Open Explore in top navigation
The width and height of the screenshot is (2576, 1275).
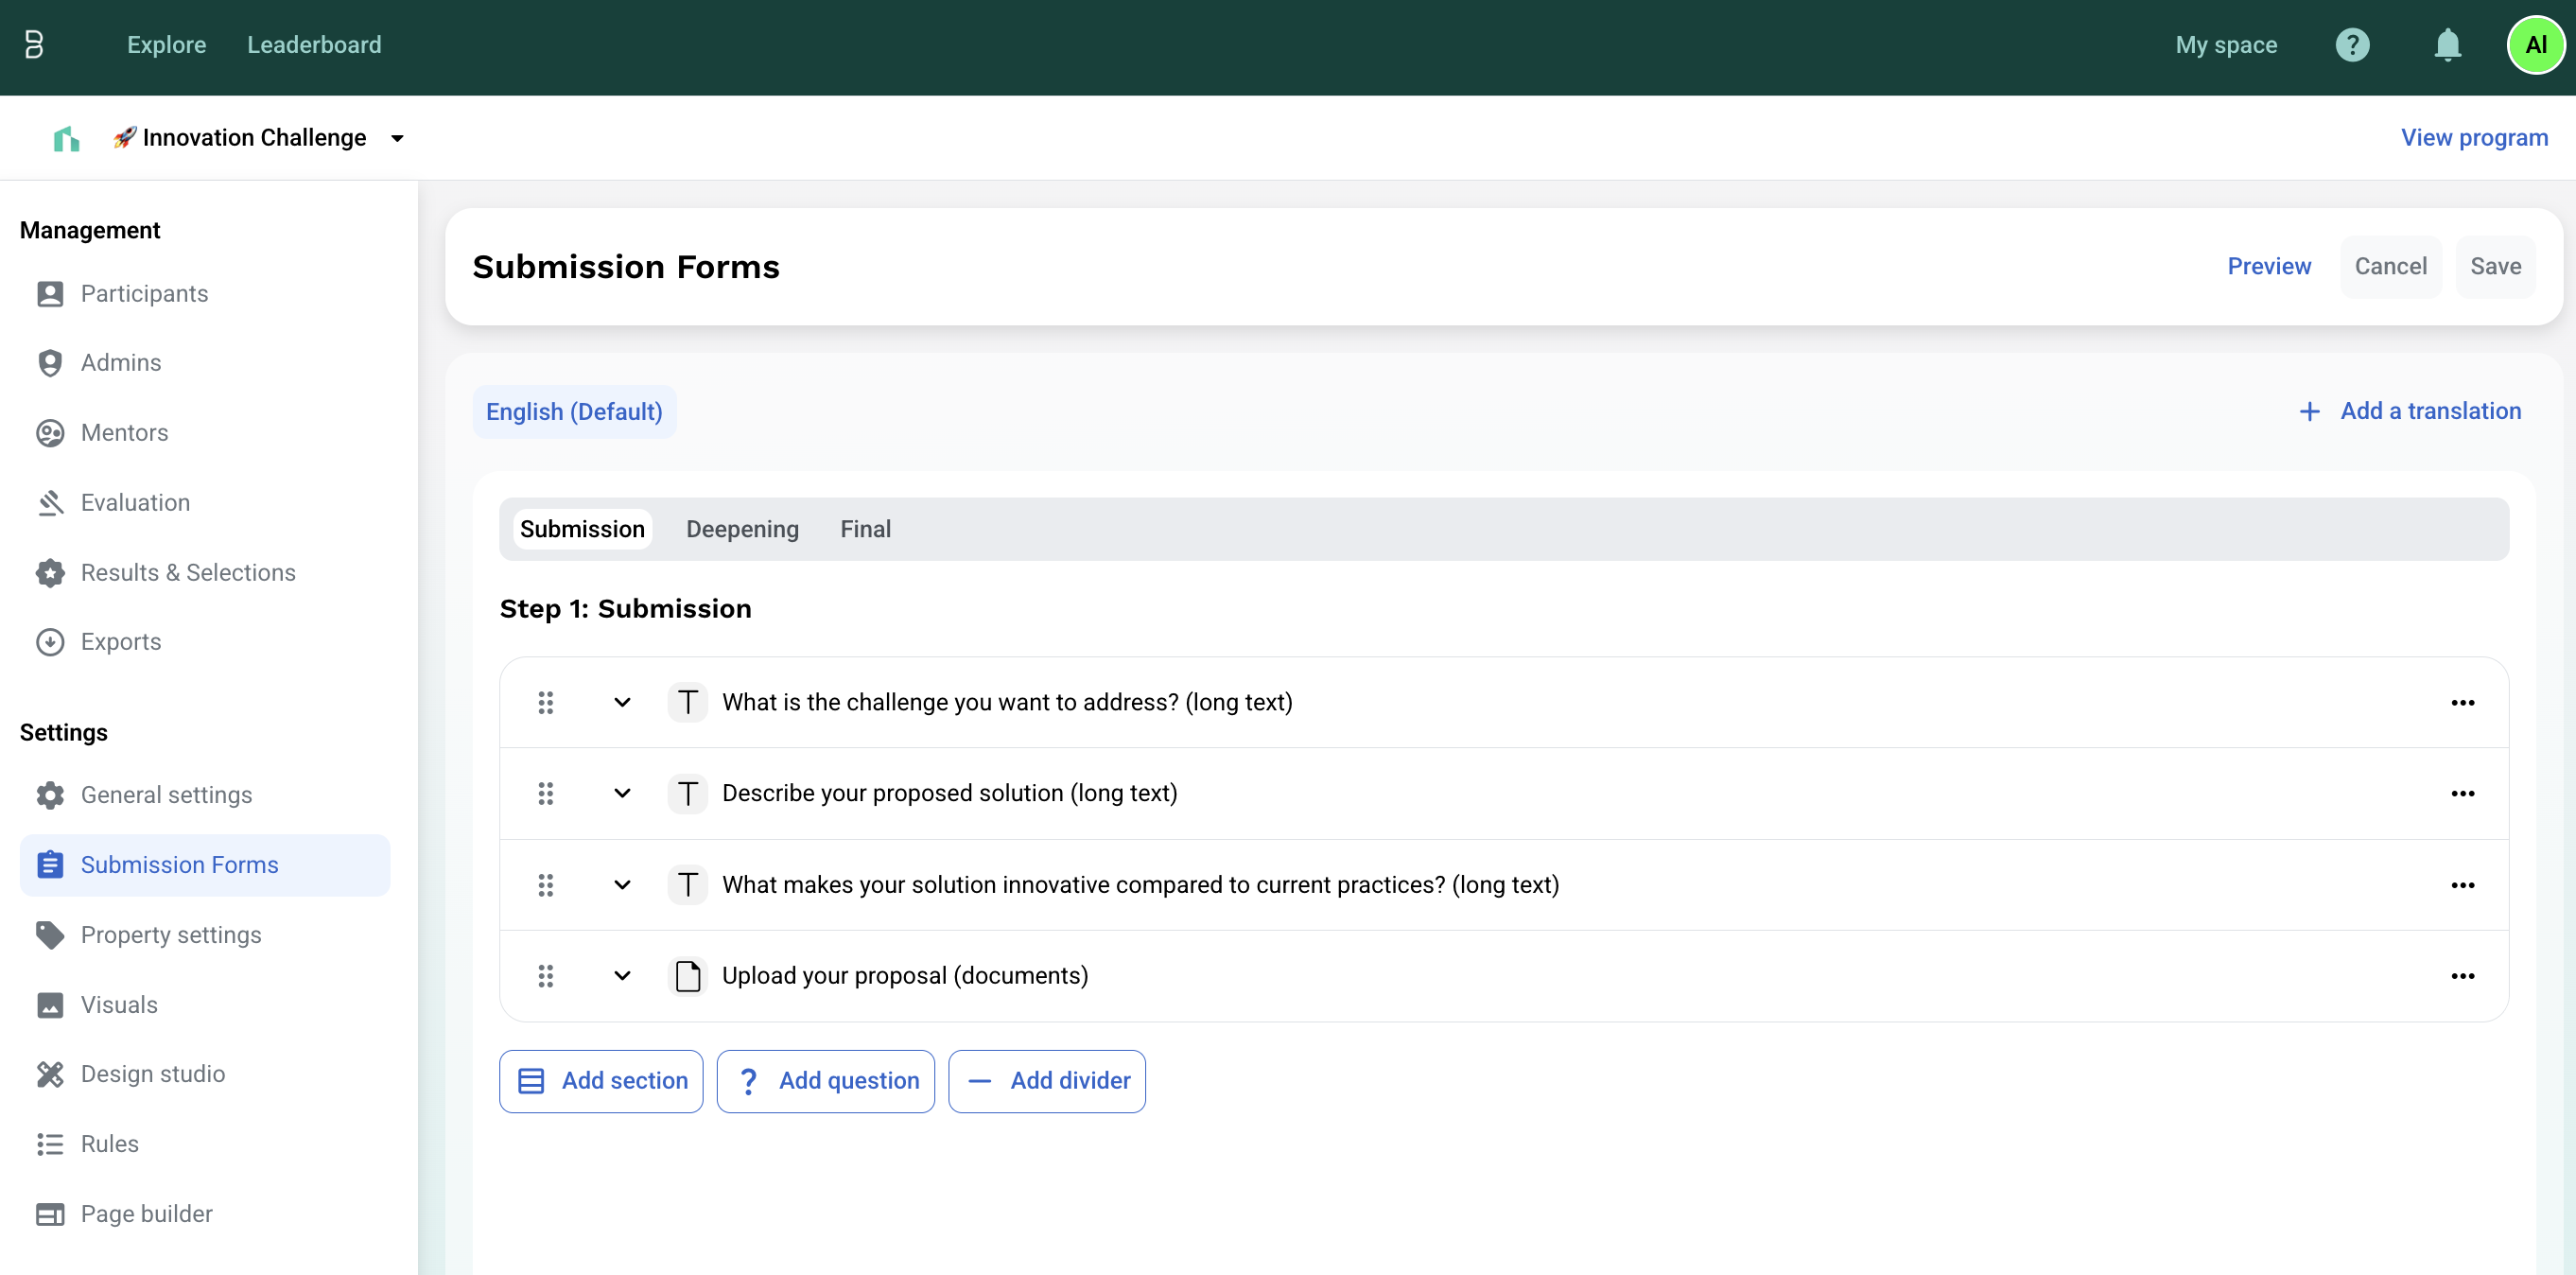click(166, 45)
